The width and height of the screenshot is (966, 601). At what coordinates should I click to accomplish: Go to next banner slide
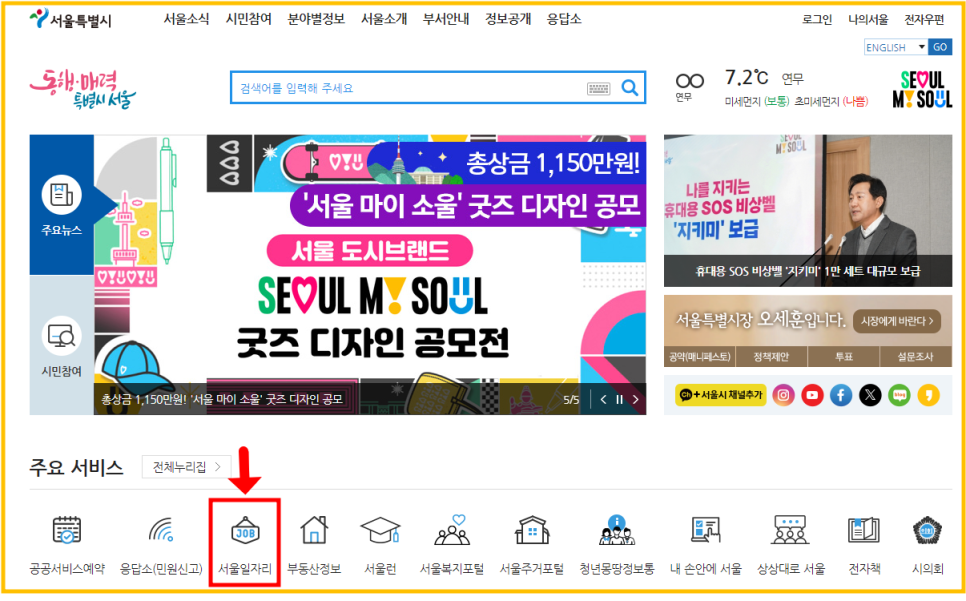[636, 400]
